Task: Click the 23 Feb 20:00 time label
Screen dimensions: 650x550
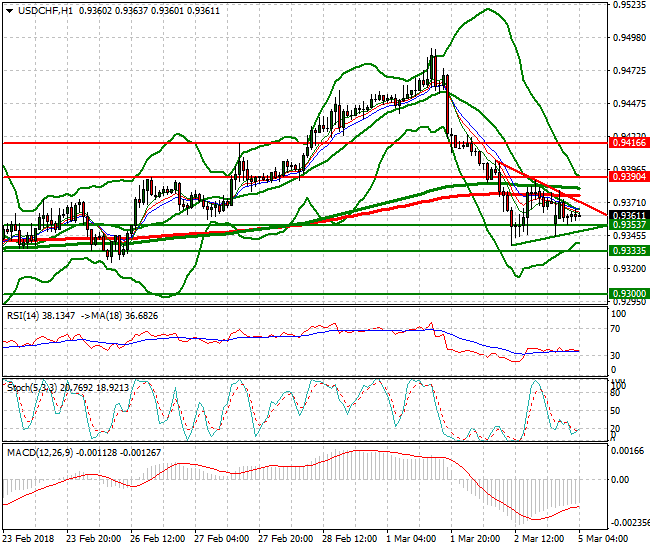Action: (x=94, y=539)
